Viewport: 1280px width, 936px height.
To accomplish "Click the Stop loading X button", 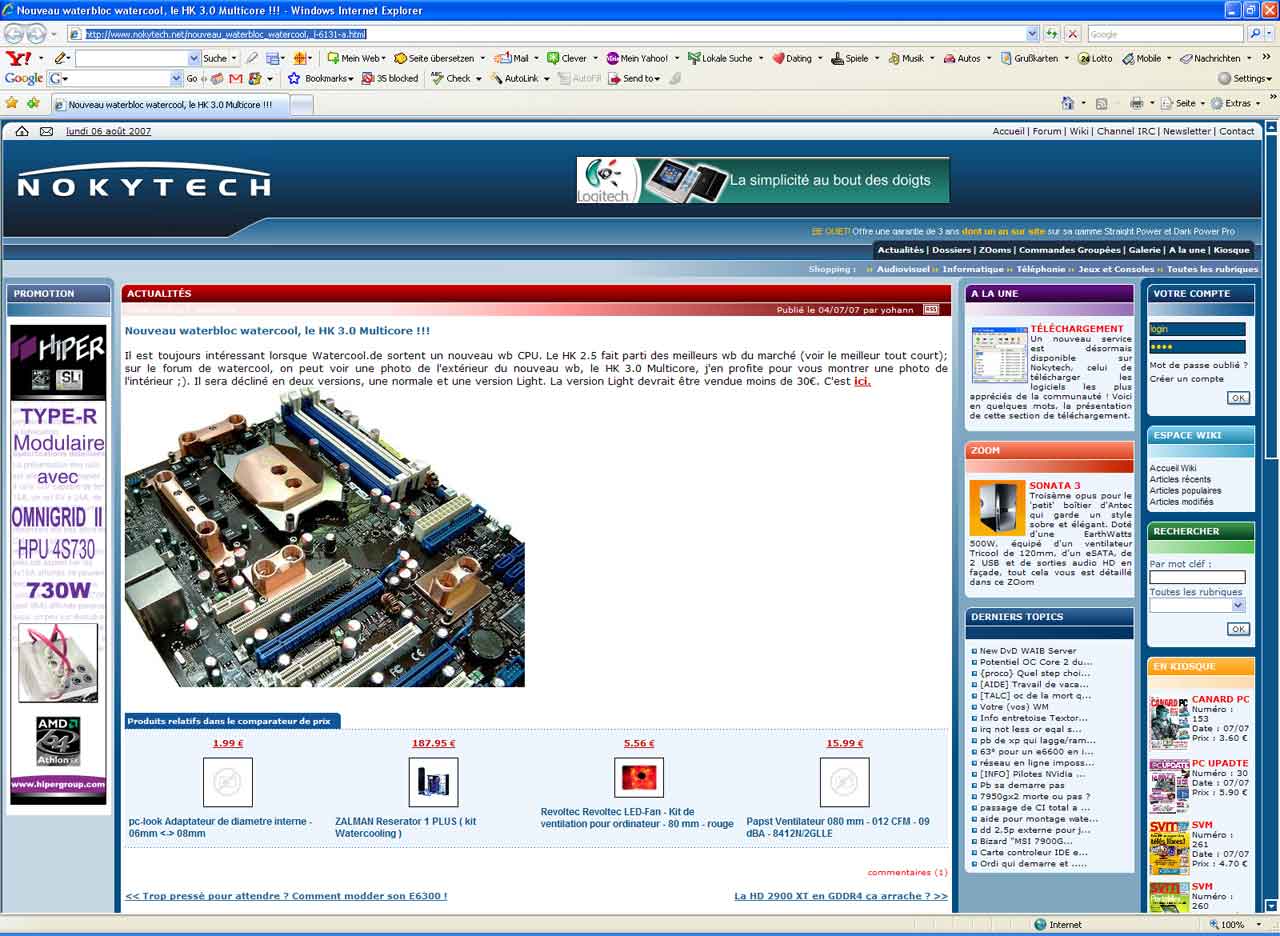I will (1073, 33).
